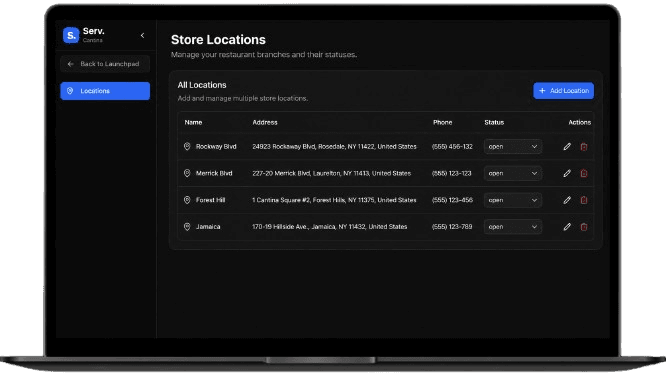The height and width of the screenshot is (375, 666).
Task: Edit the Forest Hill location
Action: pyautogui.click(x=567, y=200)
